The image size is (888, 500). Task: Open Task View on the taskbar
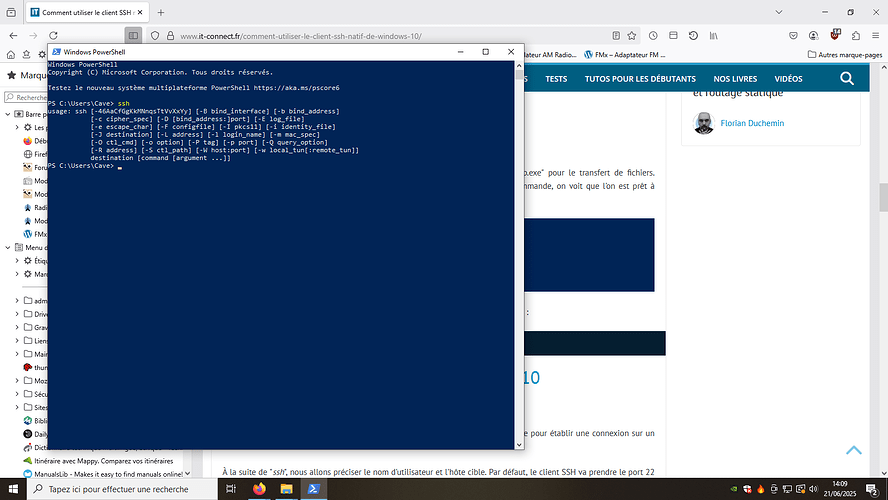pos(230,489)
